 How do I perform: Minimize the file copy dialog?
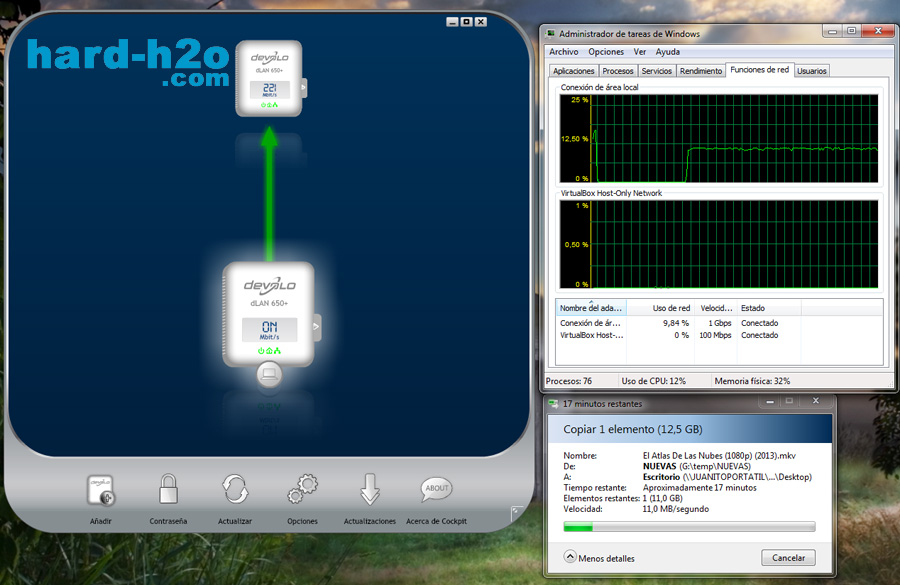770,401
